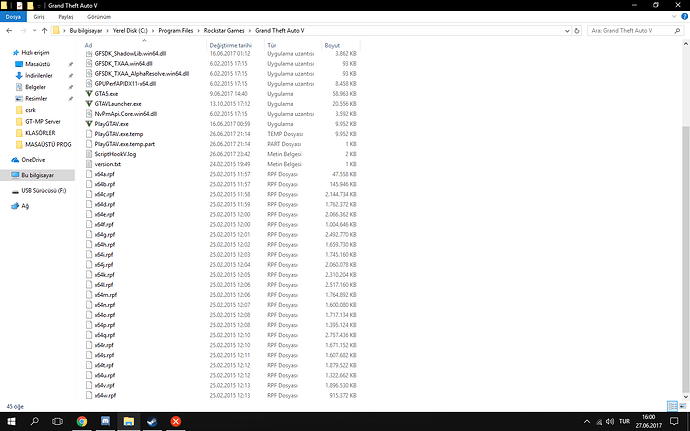This screenshot has width=690, height=431.
Task: Select file PlayGTAV.exe.temp.part
Action: tap(125, 144)
